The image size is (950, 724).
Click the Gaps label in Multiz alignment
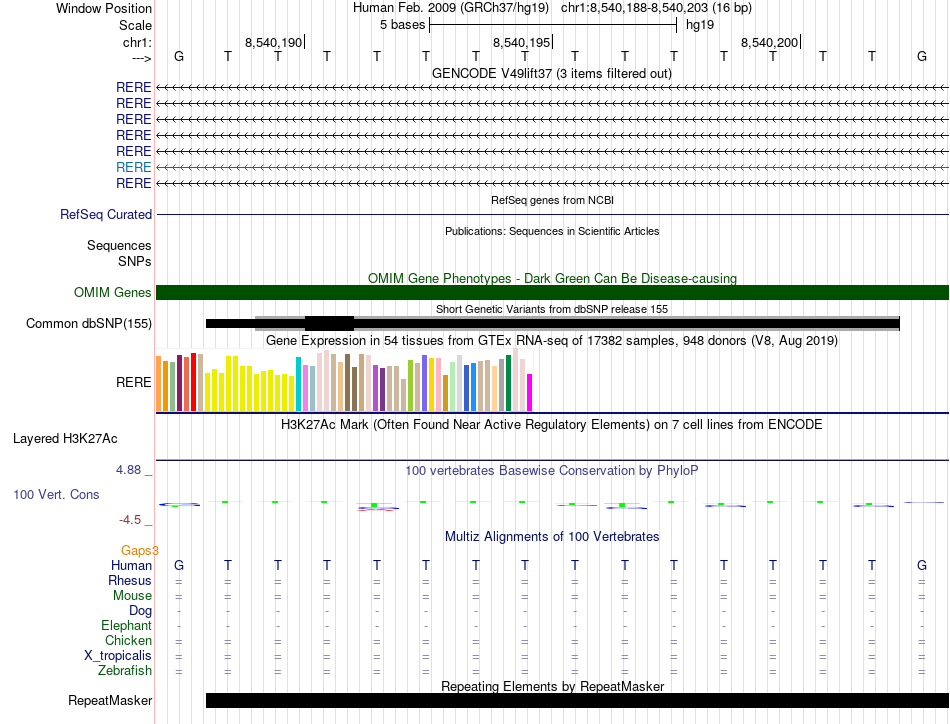(x=136, y=550)
